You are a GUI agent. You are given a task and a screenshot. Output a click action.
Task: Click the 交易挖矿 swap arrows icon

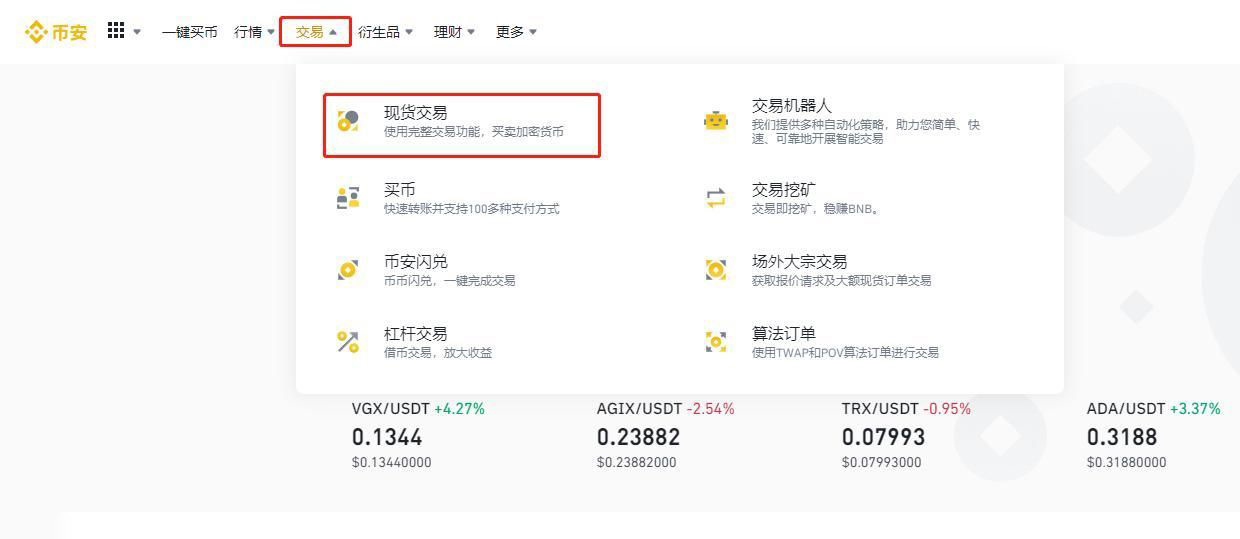click(x=716, y=198)
